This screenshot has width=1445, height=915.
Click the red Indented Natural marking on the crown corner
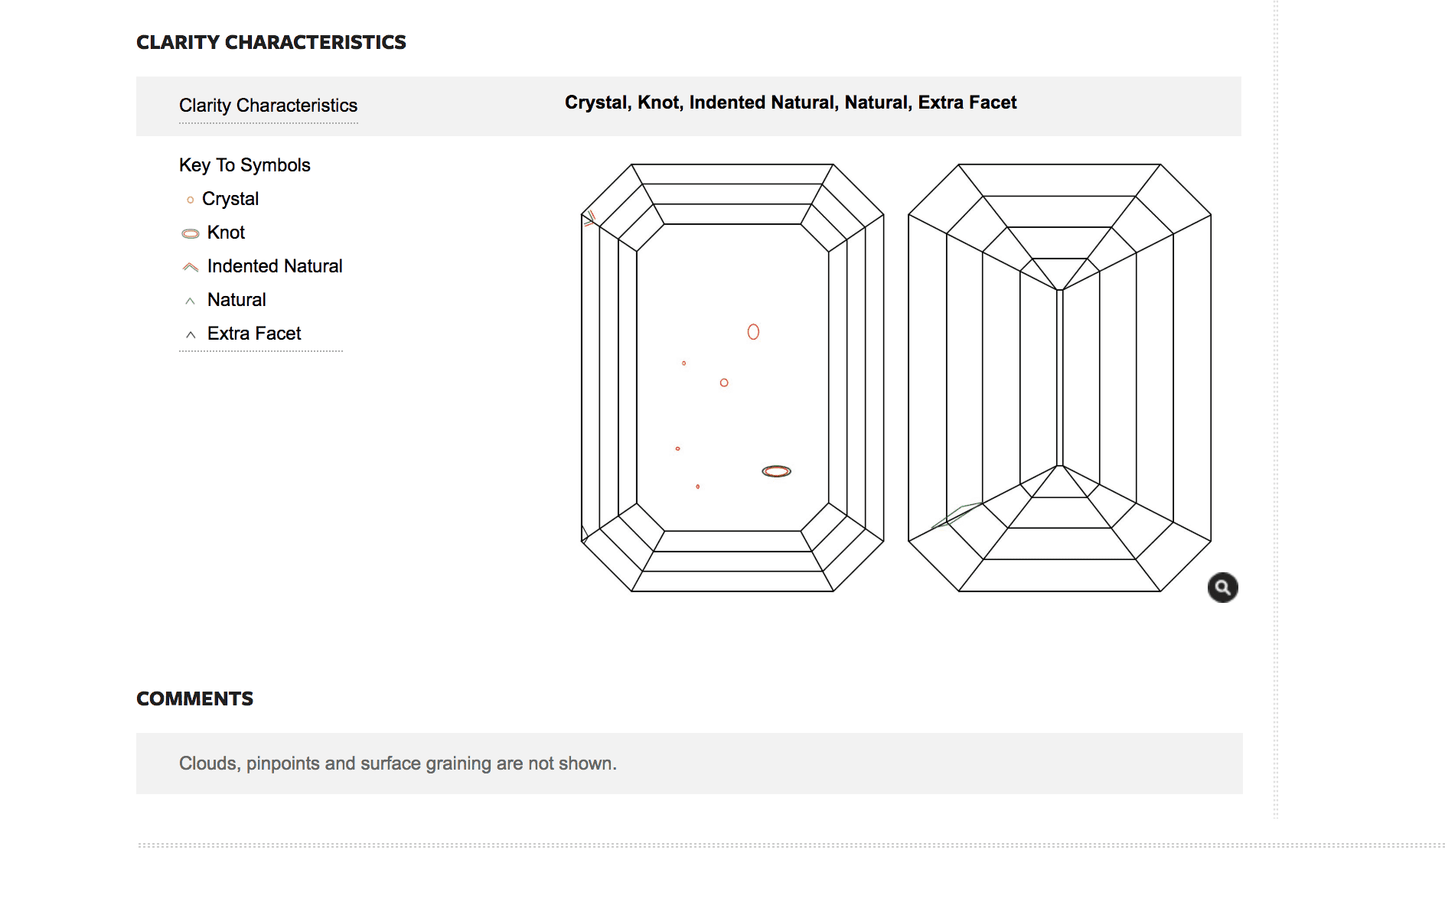(590, 218)
